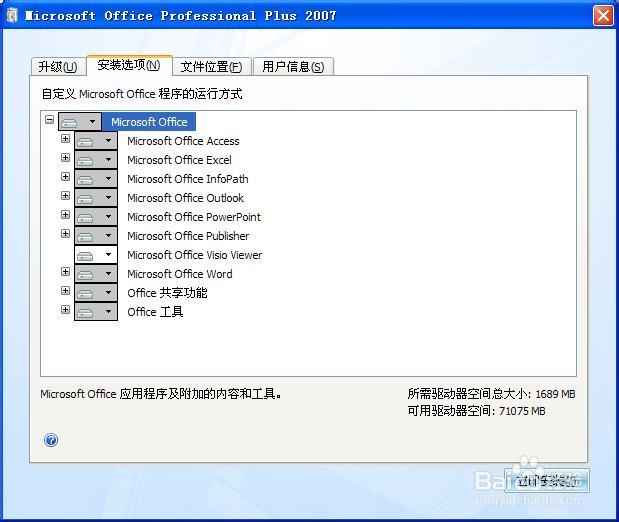This screenshot has width=619, height=522.
Task: Click the heading 自定义 Microsoft Office 程序的运行方式
Action: pos(142,94)
